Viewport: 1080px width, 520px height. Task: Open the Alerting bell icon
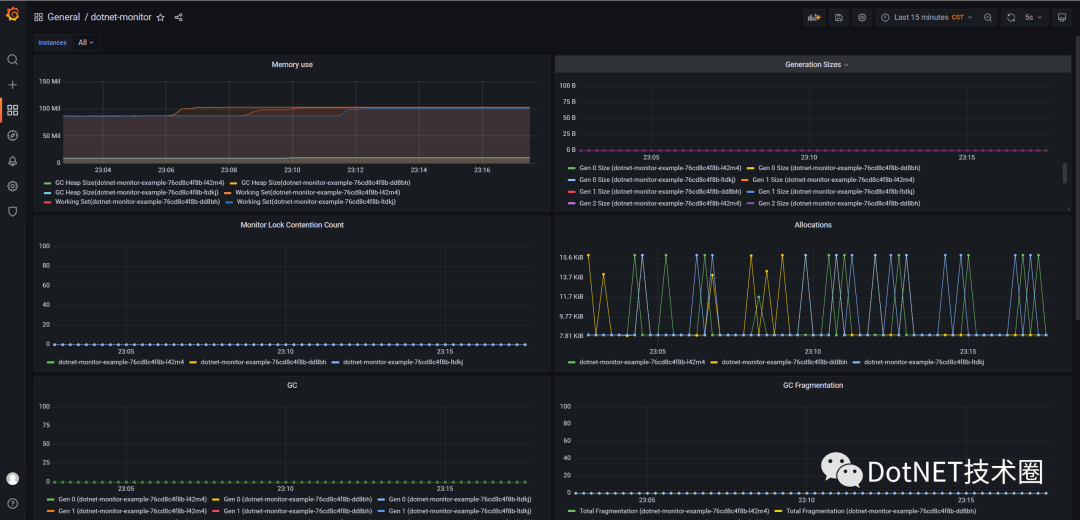click(12, 161)
